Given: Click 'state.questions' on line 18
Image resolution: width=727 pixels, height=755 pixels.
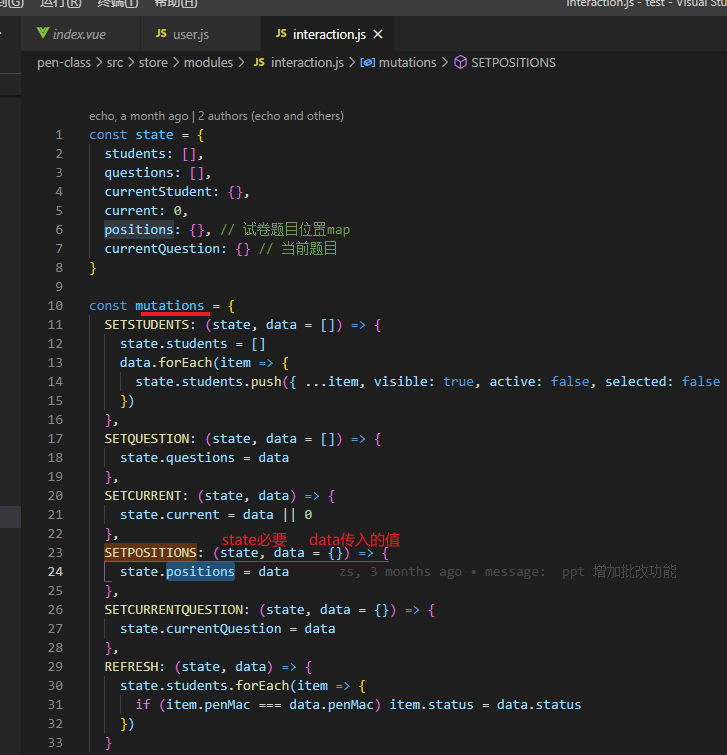Looking at the screenshot, I should [177, 458].
